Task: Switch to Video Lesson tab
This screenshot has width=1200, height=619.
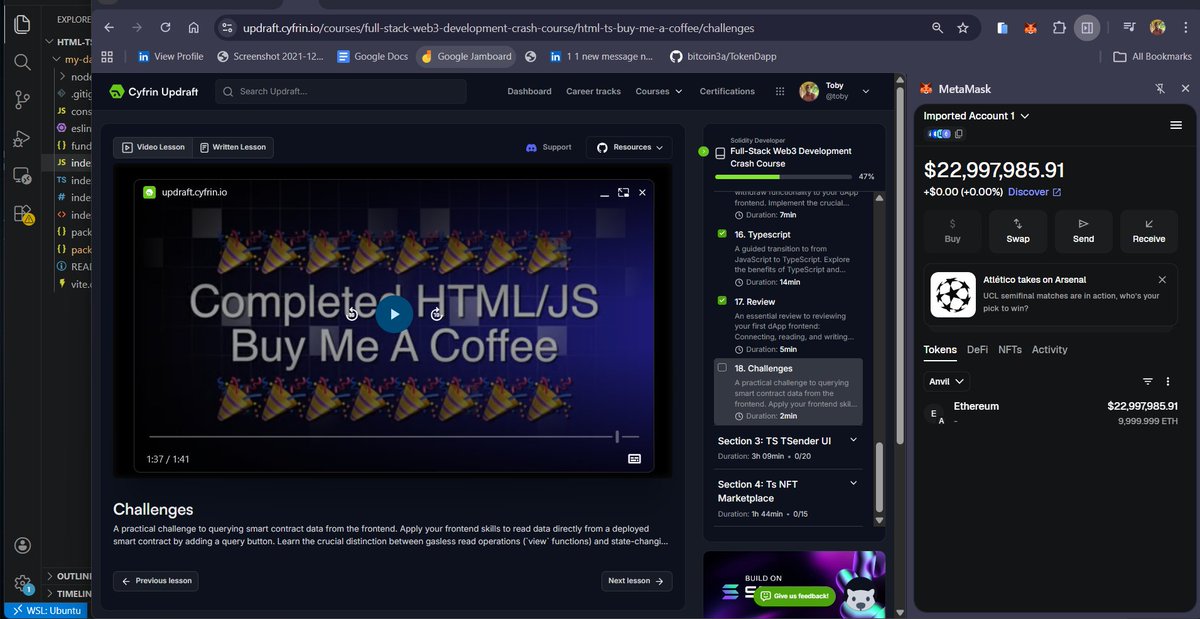Action: 153,147
